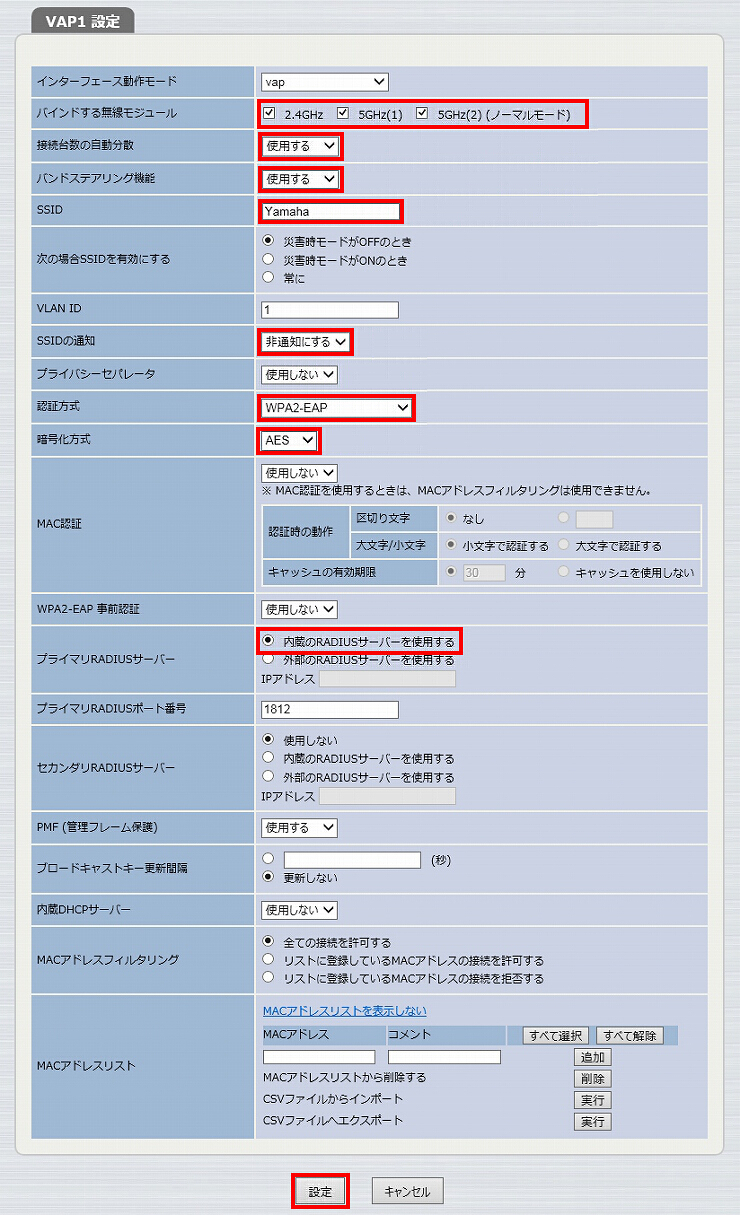Click 実行 for CSVファイルからインポート
740x1215 pixels.
click(593, 1100)
